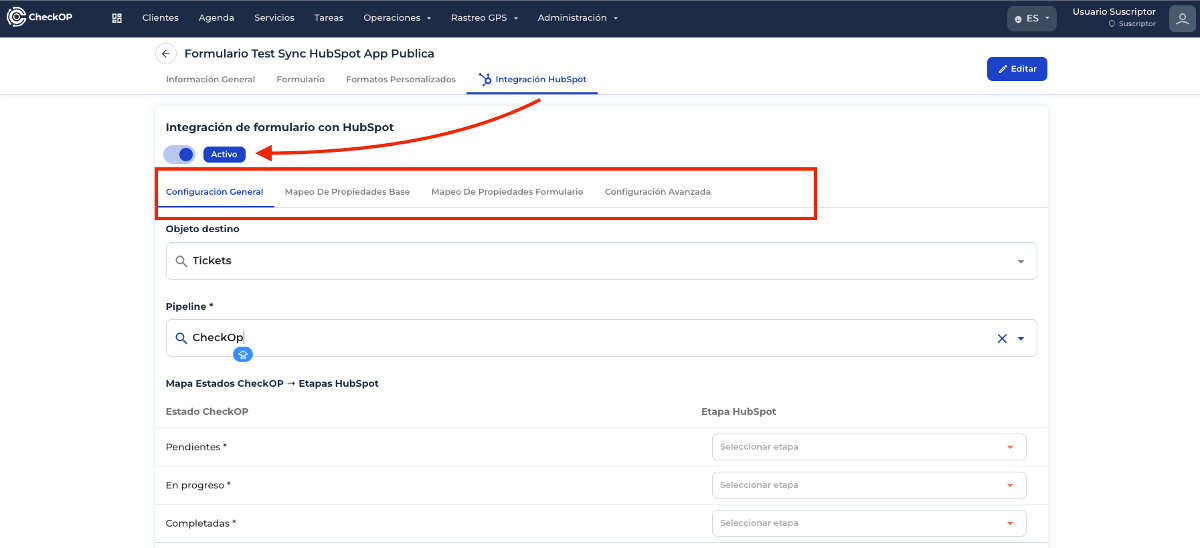The image size is (1200, 548).
Task: Click the user avatar icon
Action: tap(1182, 18)
